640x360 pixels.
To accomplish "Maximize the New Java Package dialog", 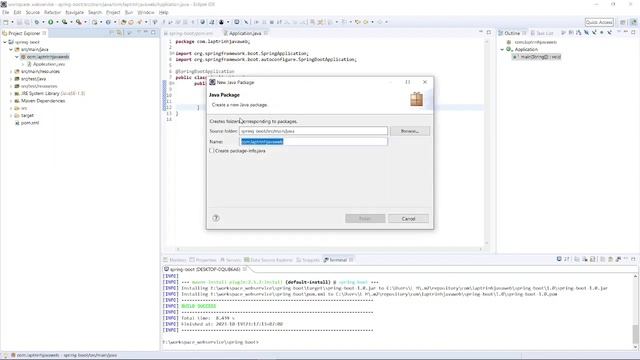I will (x=407, y=82).
